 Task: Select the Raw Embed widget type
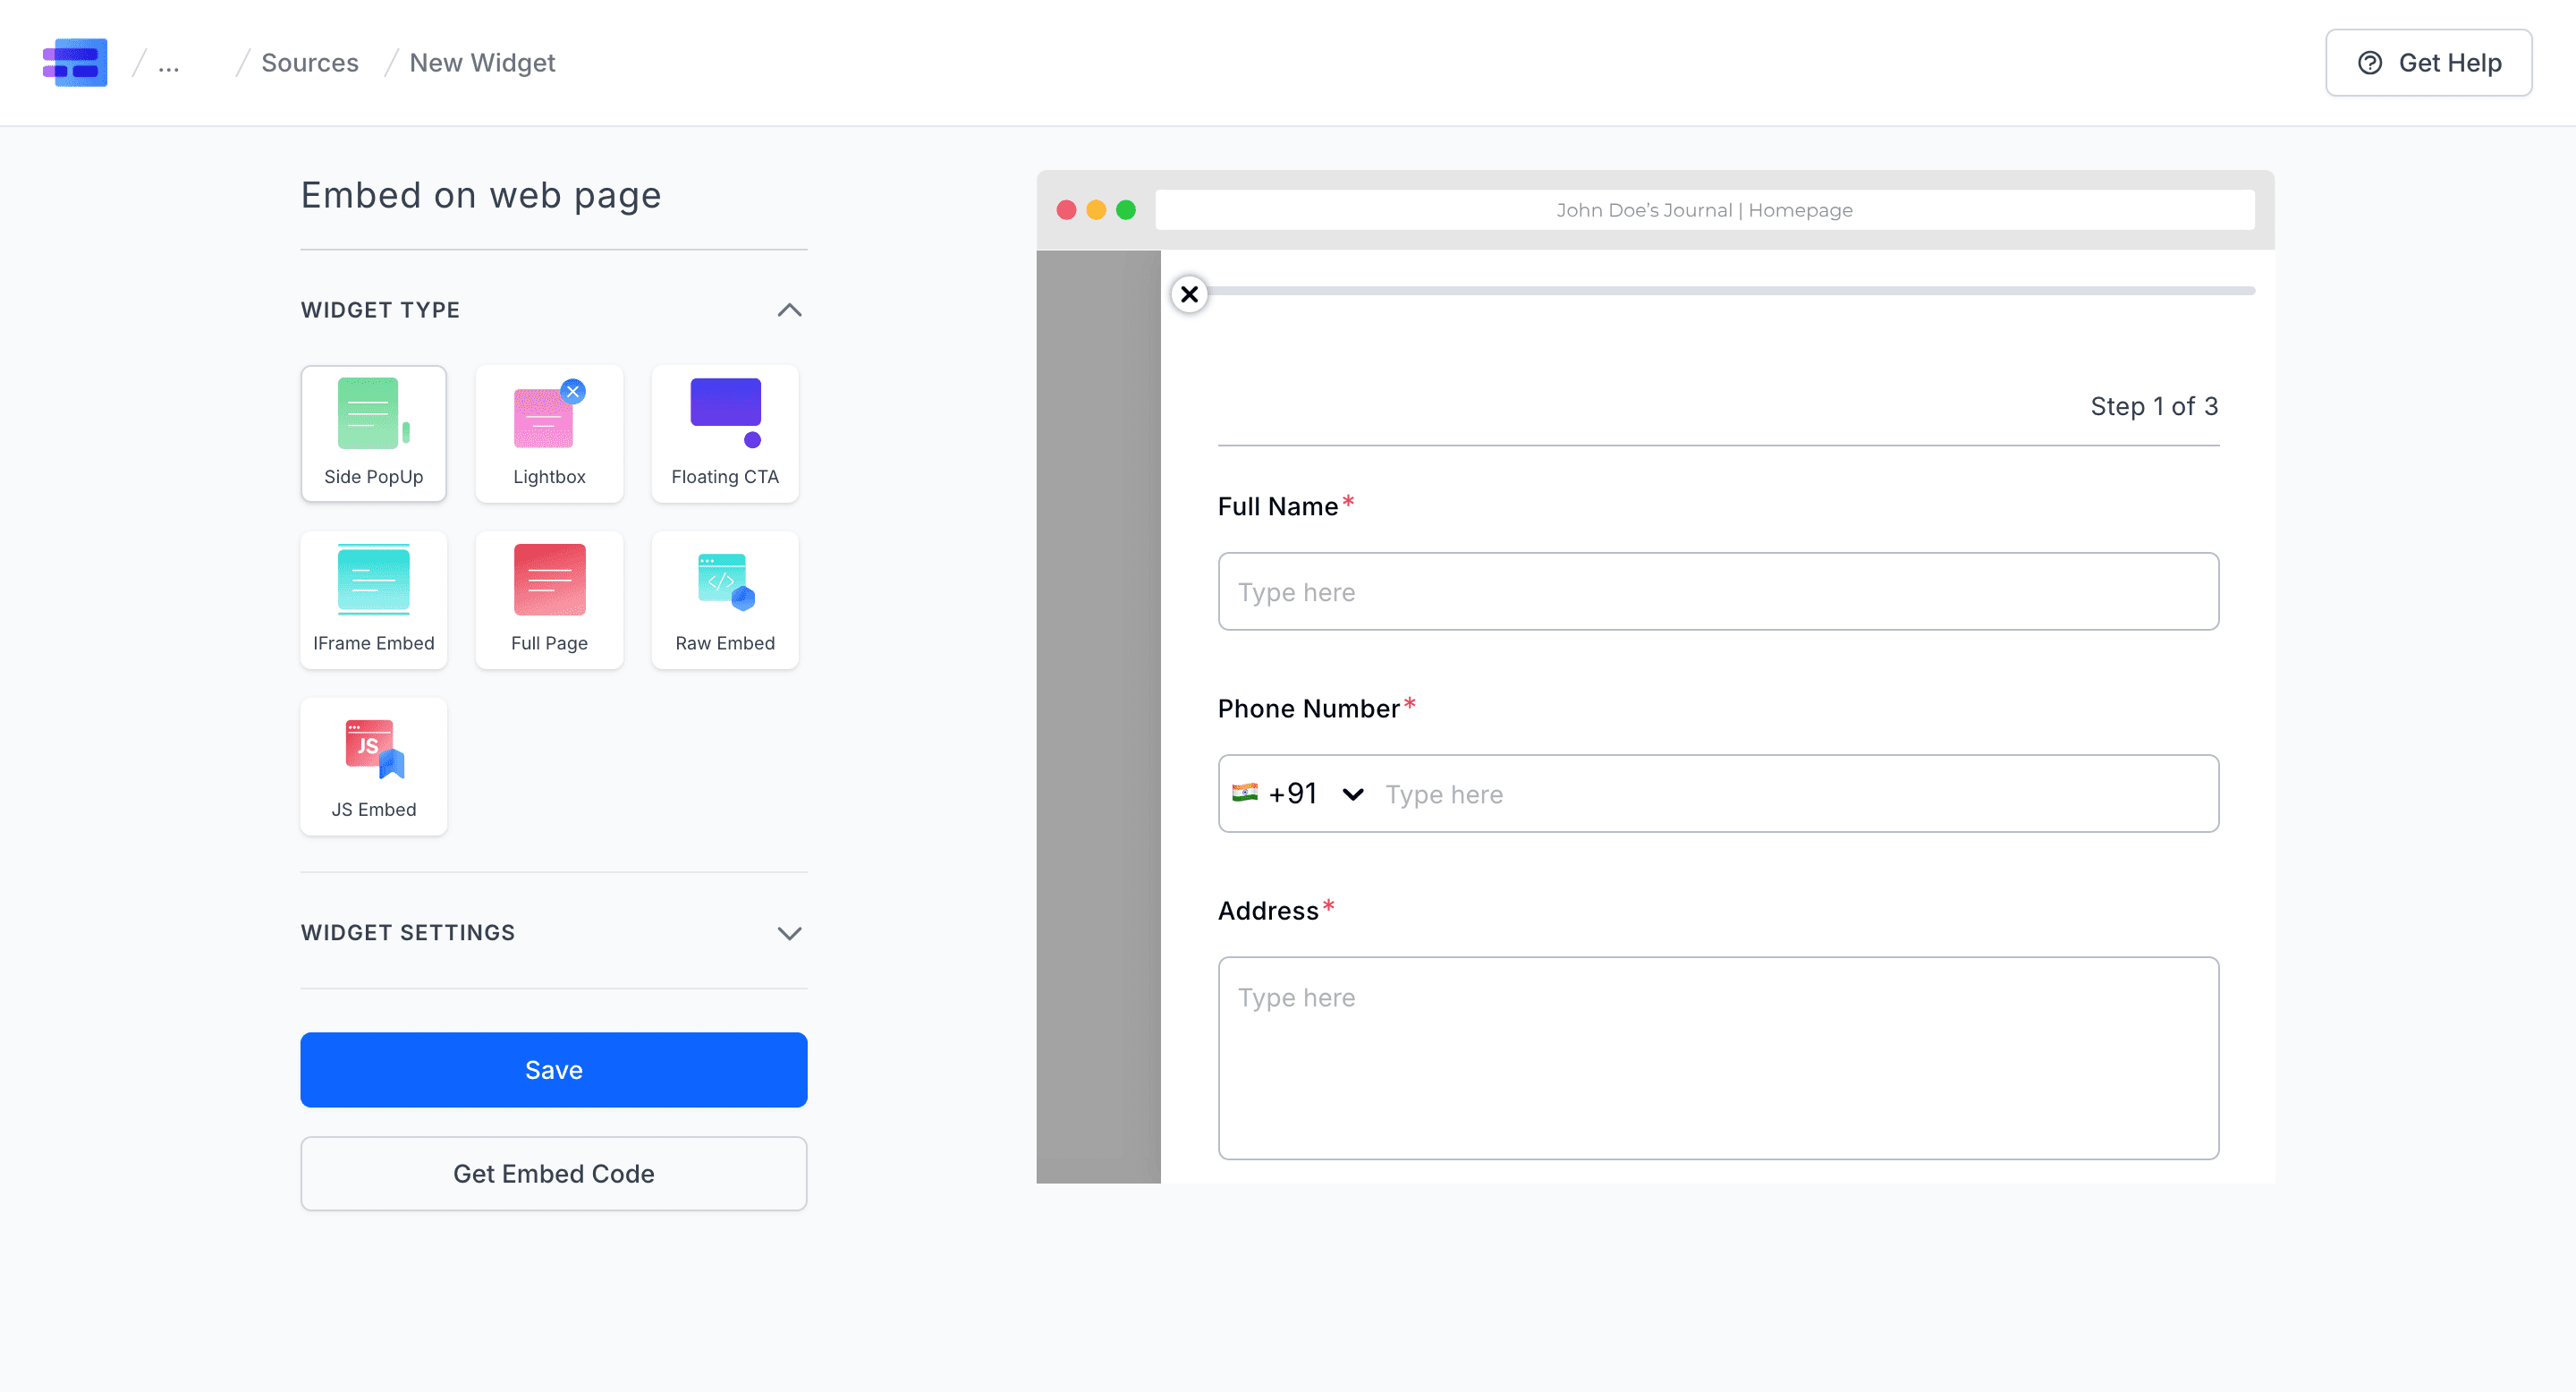725,600
